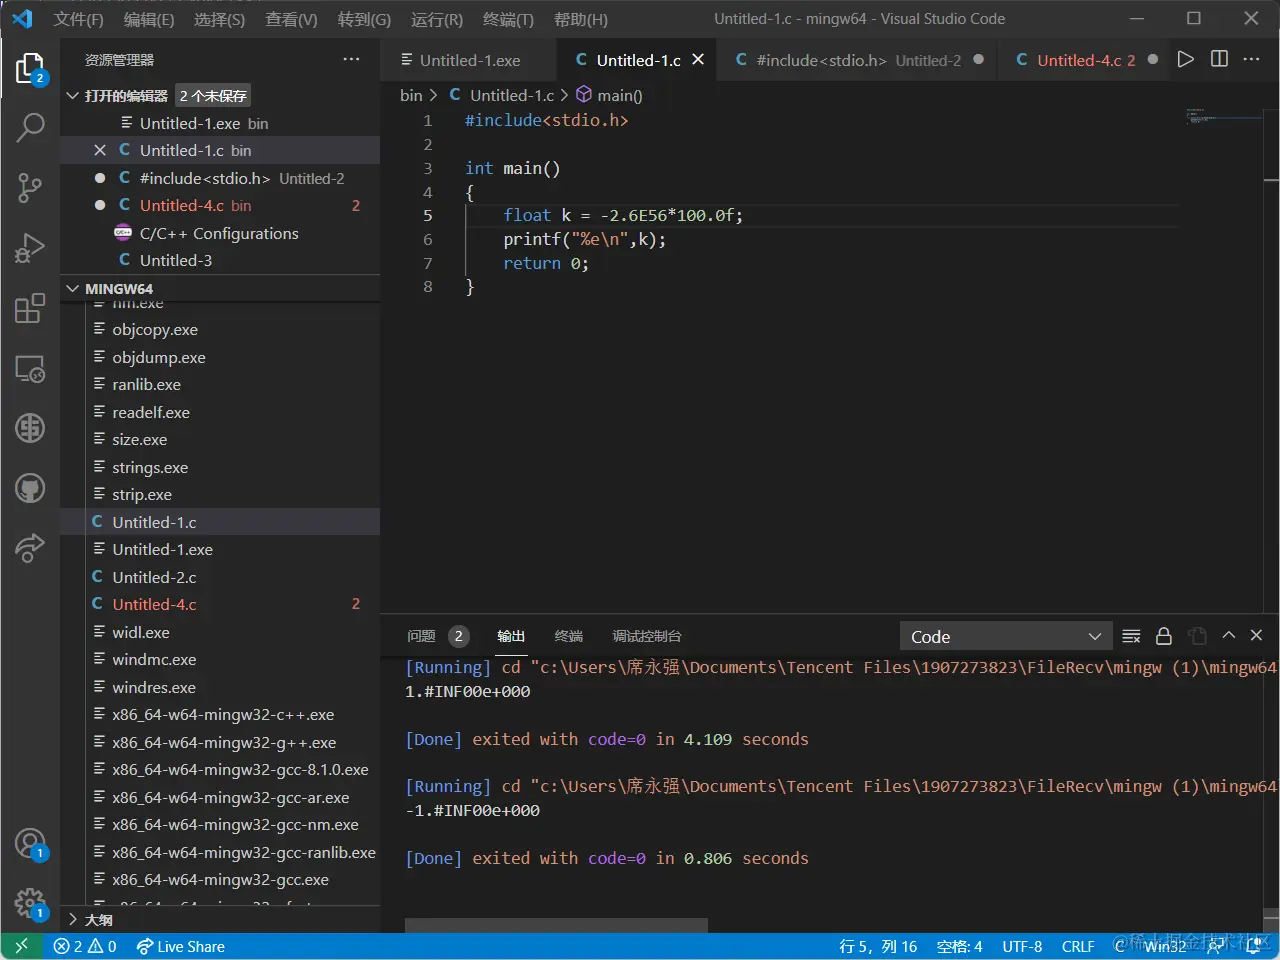Toggle output scroll lock icon
Image resolution: width=1280 pixels, height=960 pixels.
coord(1164,636)
